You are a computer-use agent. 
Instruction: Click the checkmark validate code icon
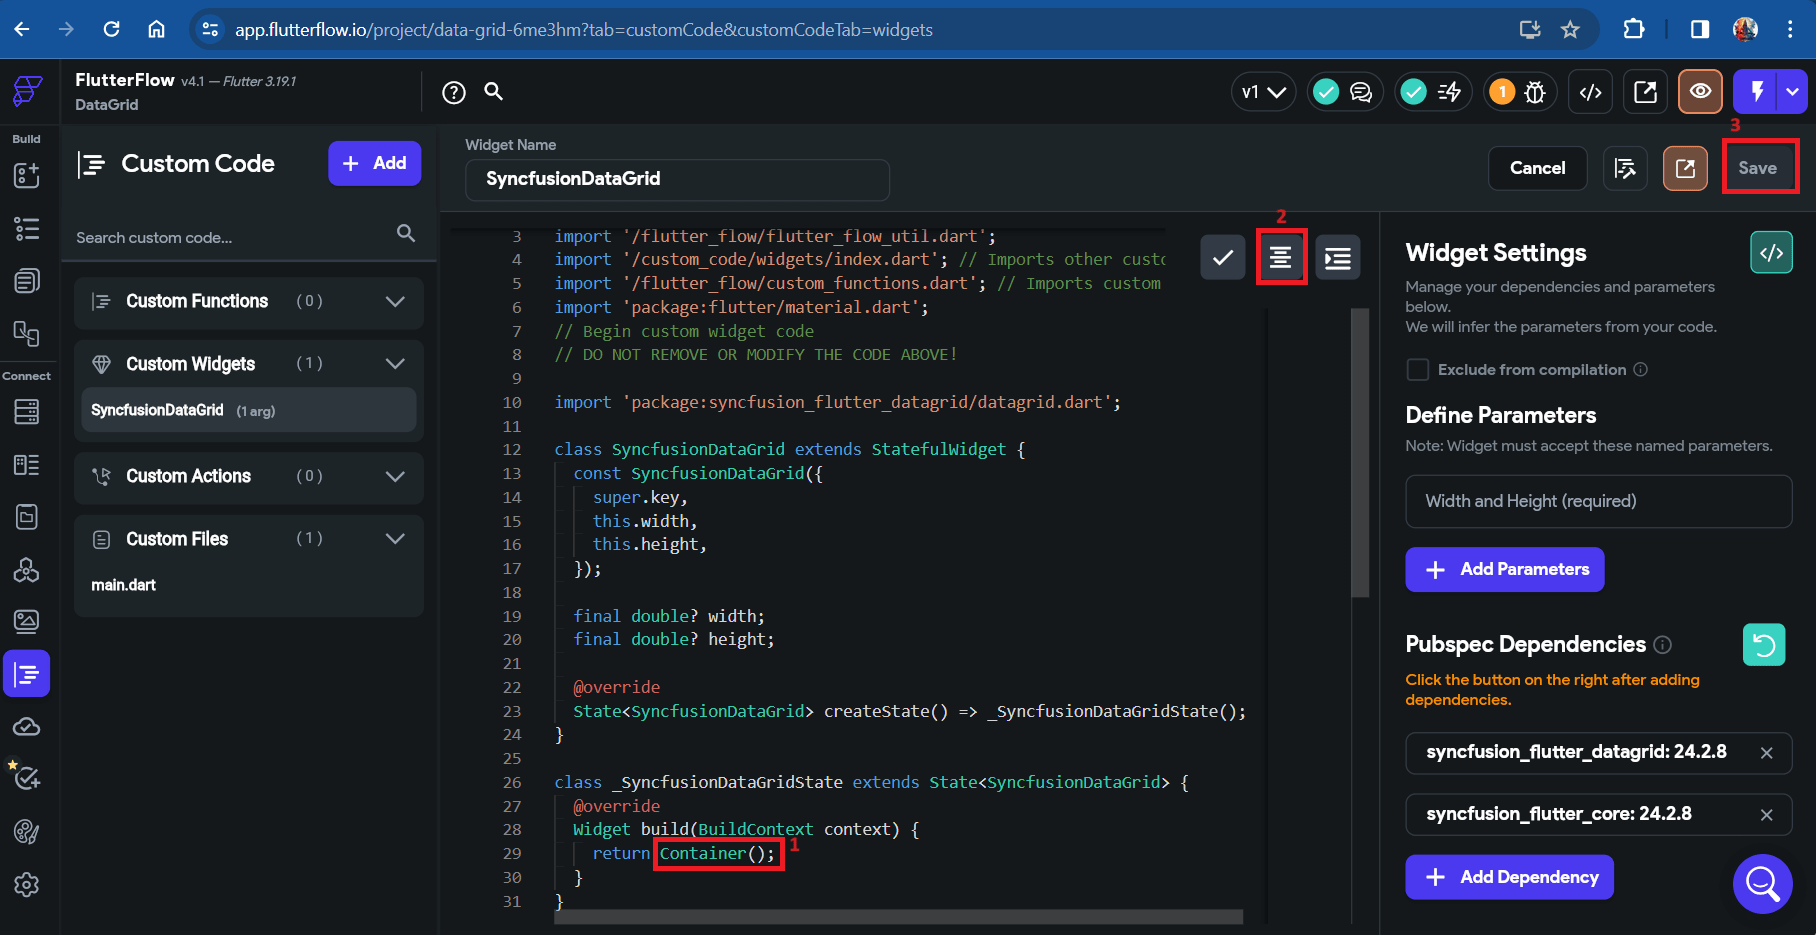pos(1223,258)
